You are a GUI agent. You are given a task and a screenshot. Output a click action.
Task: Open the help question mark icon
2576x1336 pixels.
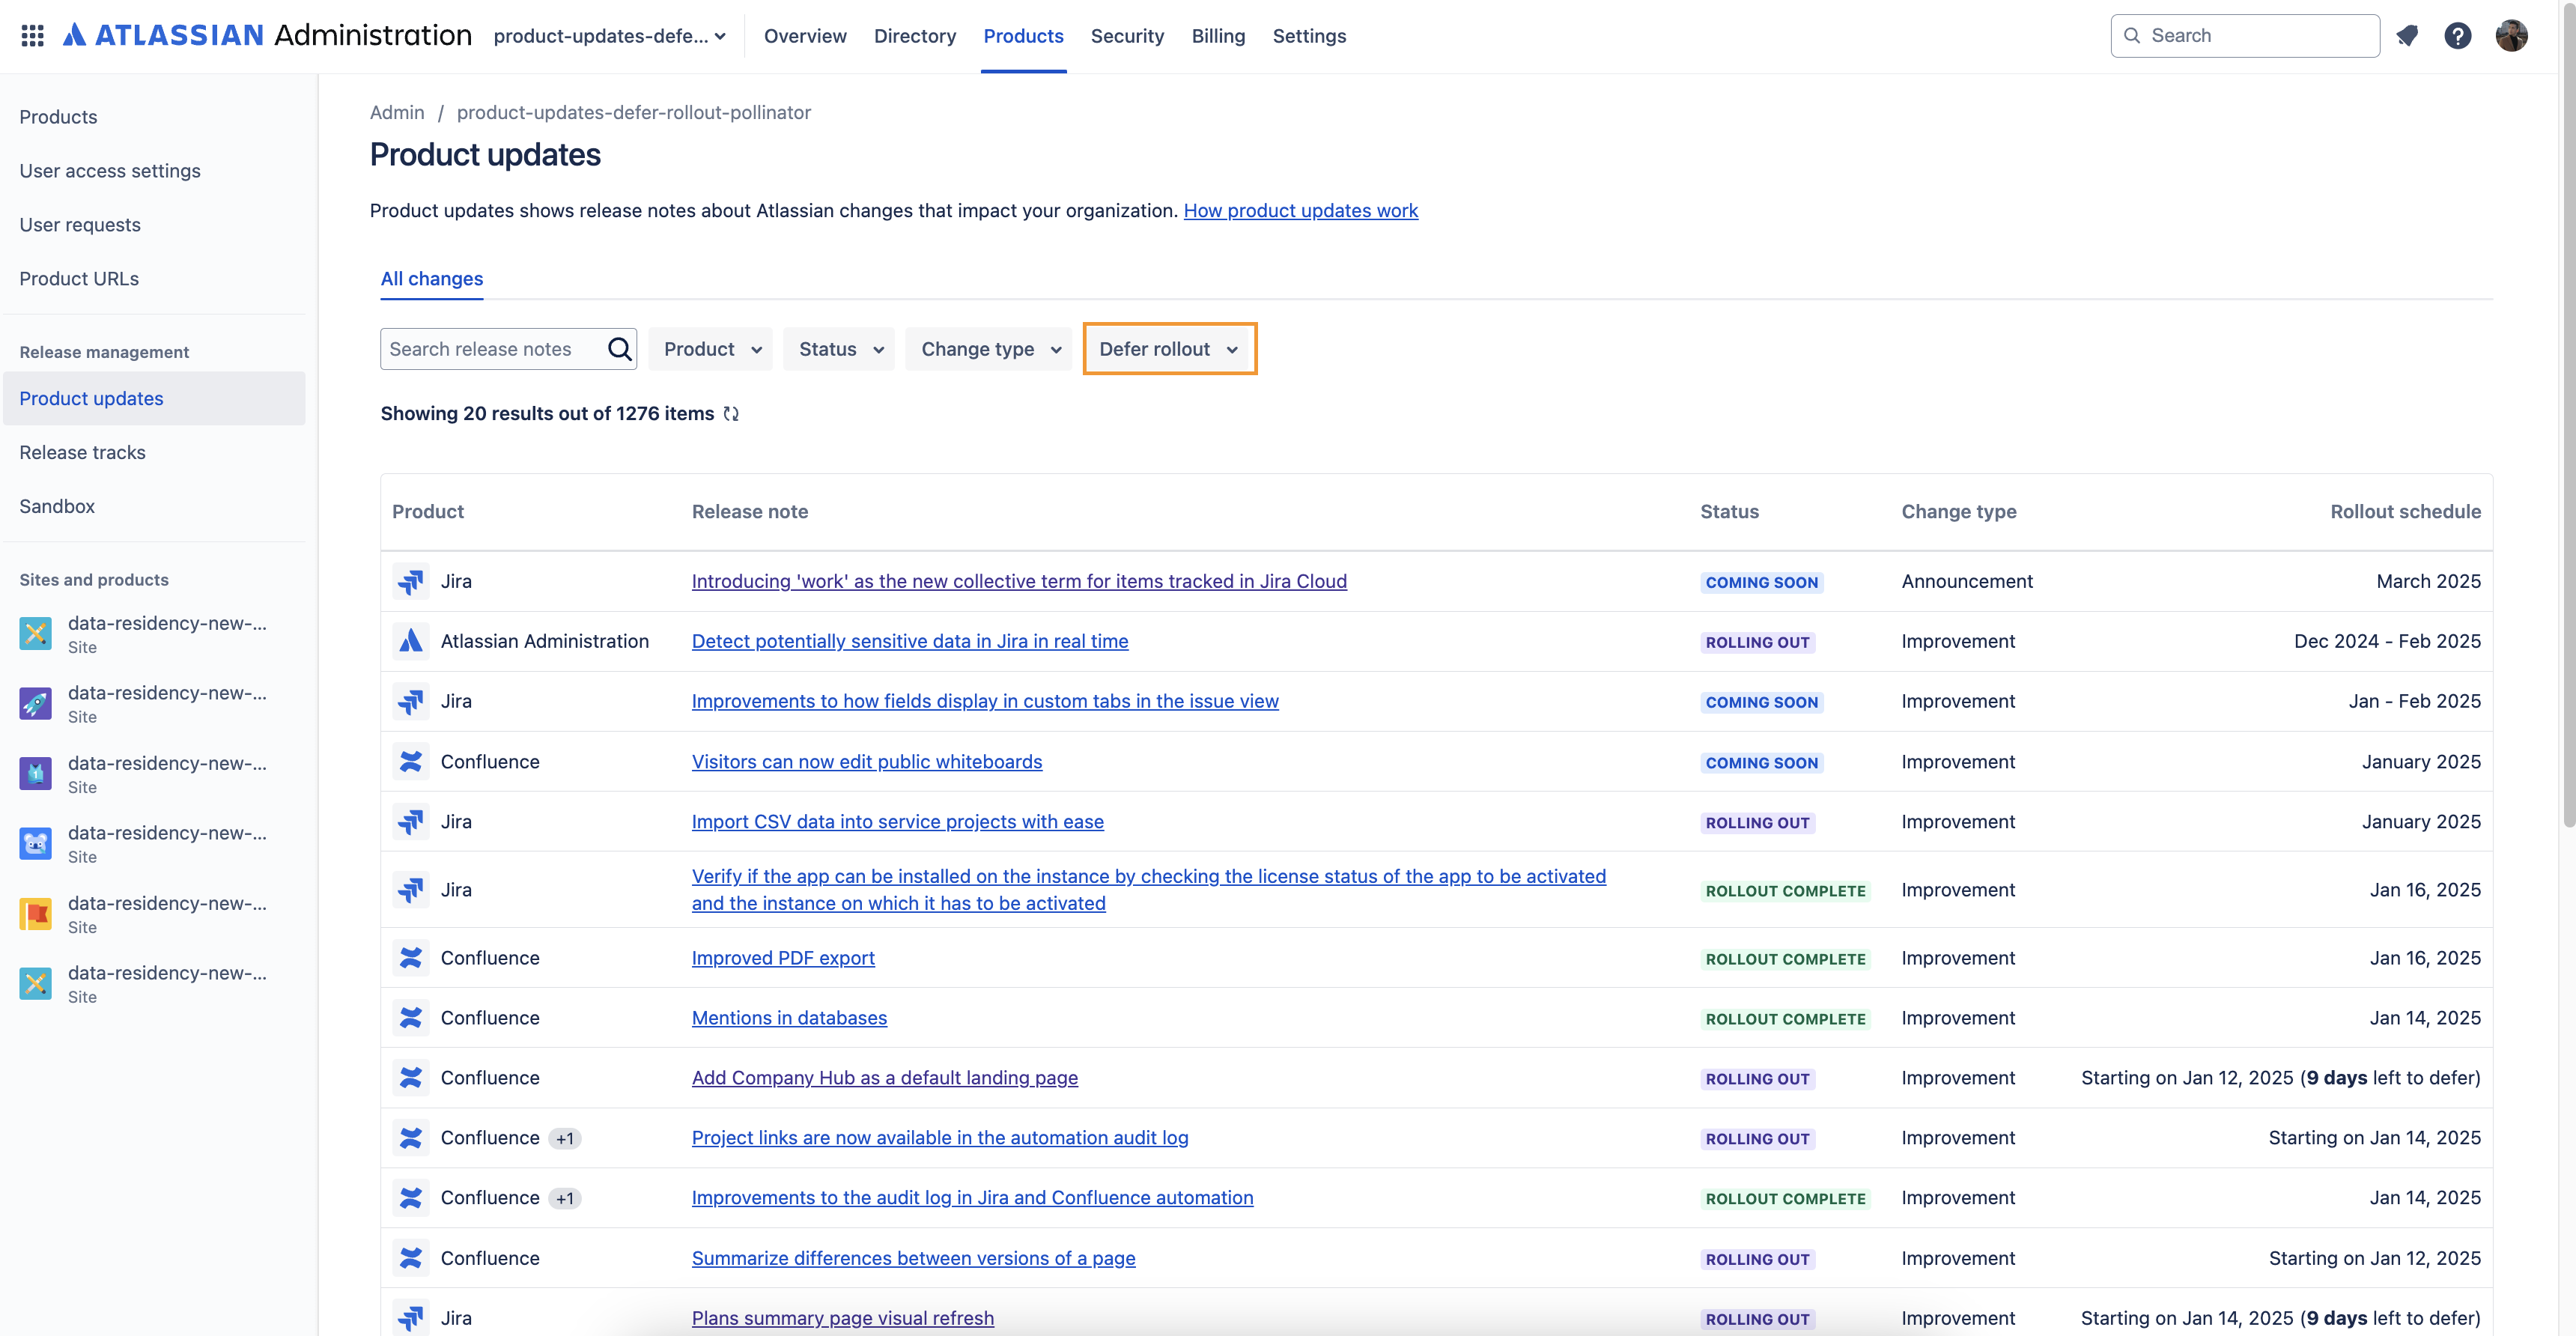pyautogui.click(x=2458, y=36)
